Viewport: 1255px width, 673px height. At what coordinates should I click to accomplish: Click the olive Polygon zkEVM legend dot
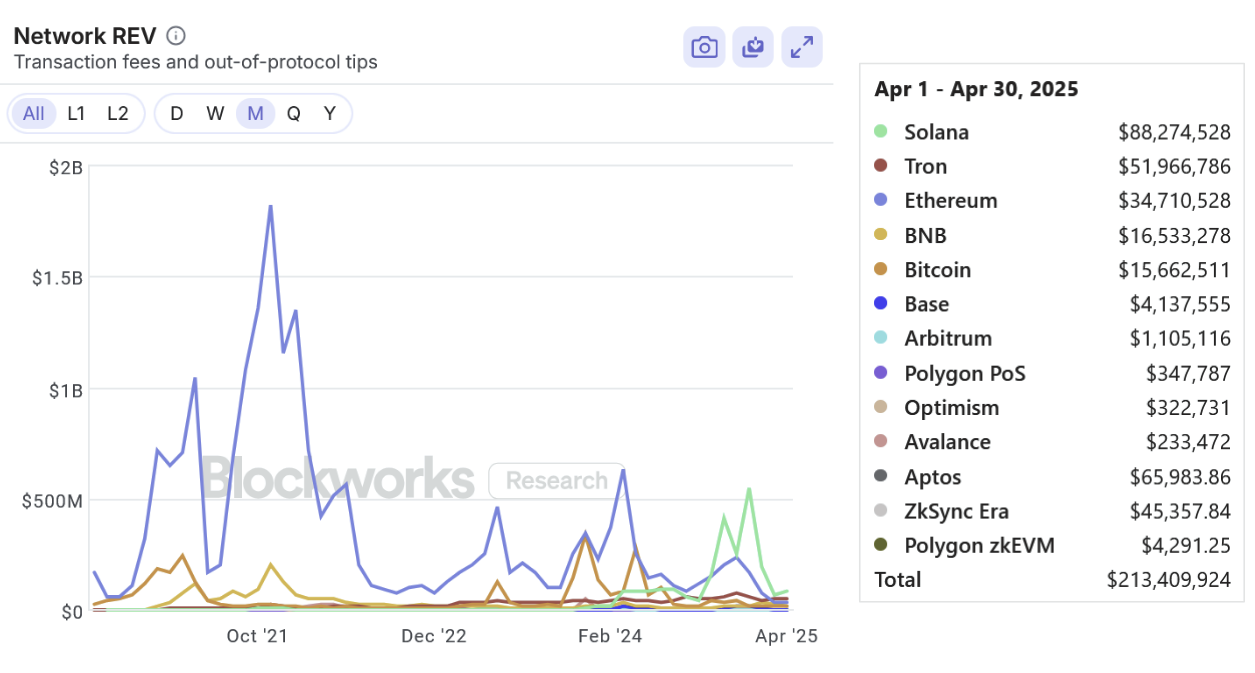881,545
